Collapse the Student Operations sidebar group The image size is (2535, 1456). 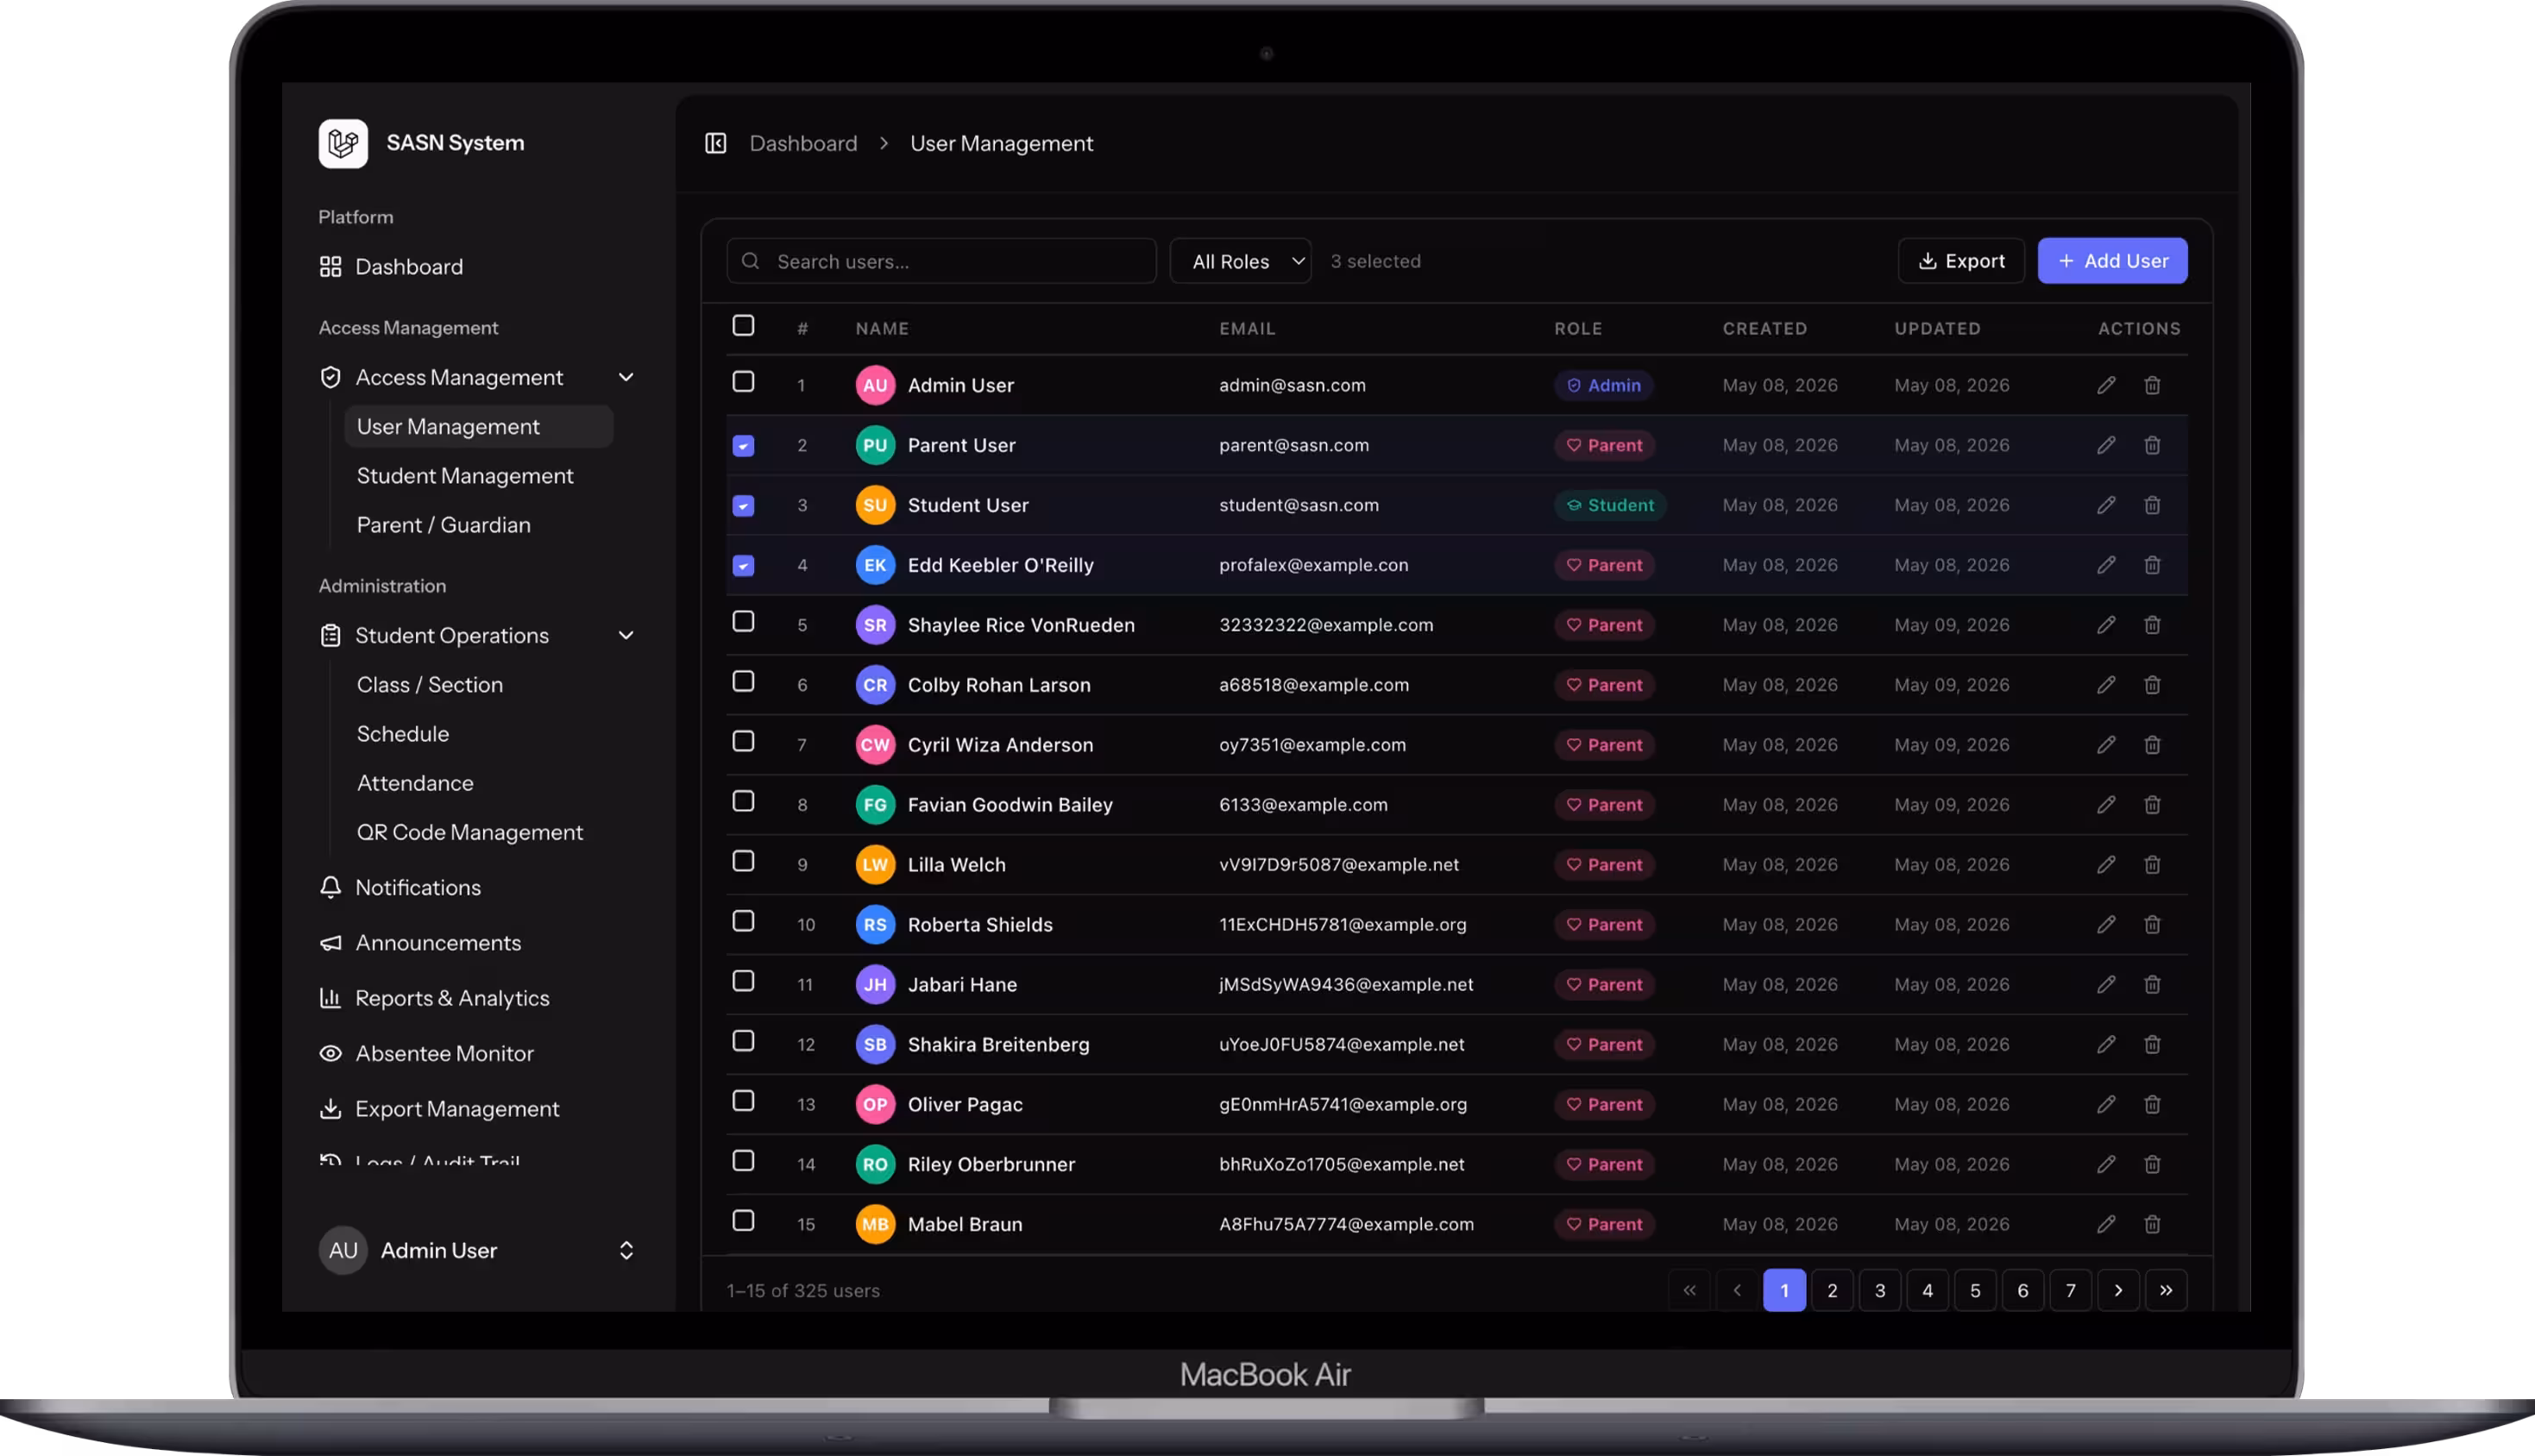pyautogui.click(x=476, y=635)
